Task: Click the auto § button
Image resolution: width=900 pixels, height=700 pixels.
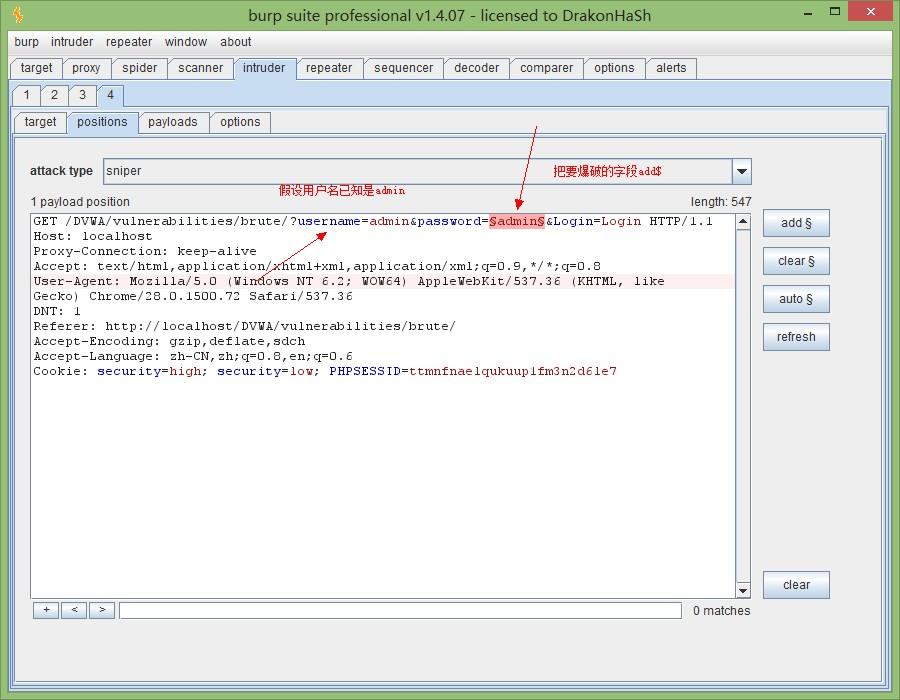Action: pos(796,299)
